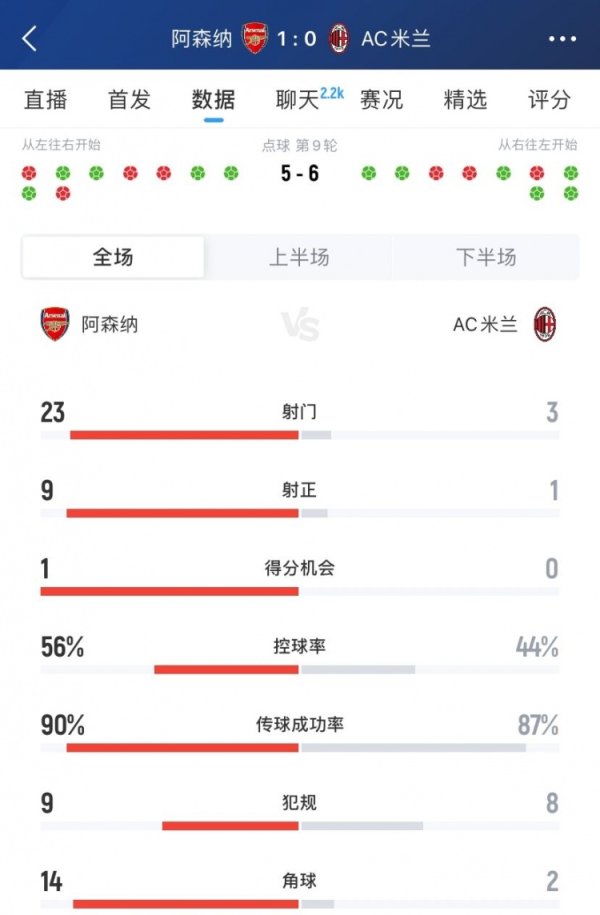Open the 聊天 tab with 2.2k count
The height and width of the screenshot is (915, 600).
point(297,99)
